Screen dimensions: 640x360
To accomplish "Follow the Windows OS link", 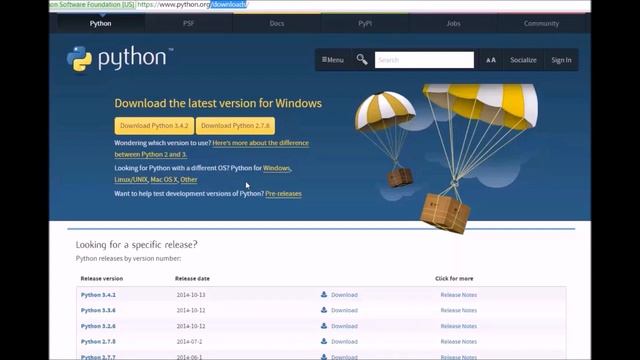I will pyautogui.click(x=276, y=168).
